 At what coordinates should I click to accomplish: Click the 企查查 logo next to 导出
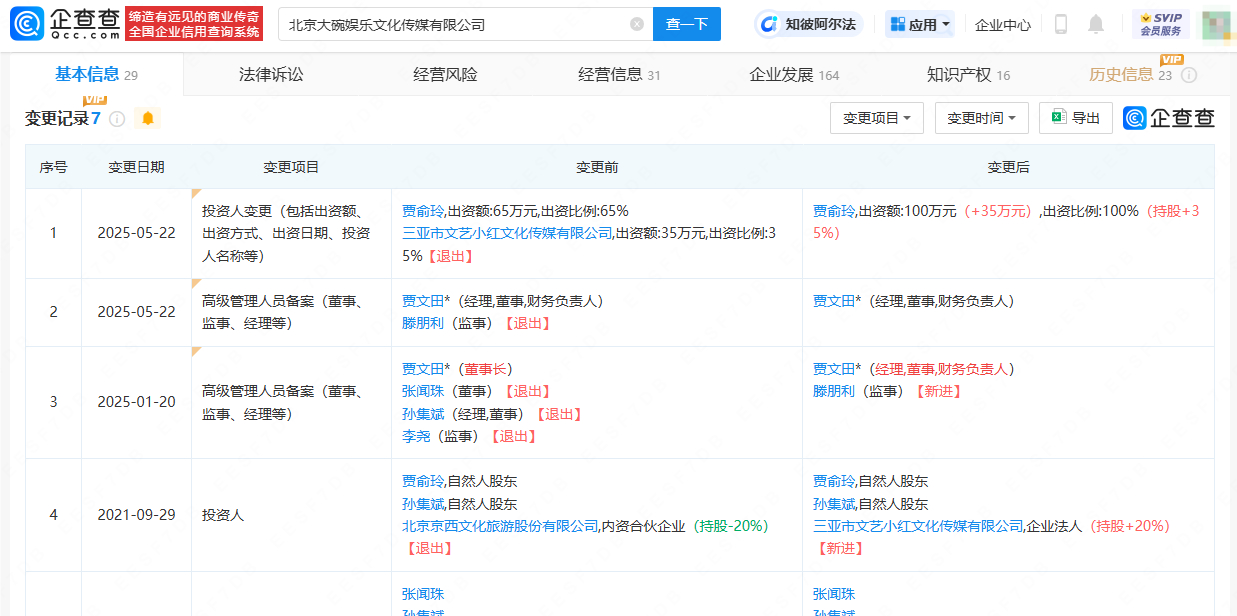(x=1169, y=118)
